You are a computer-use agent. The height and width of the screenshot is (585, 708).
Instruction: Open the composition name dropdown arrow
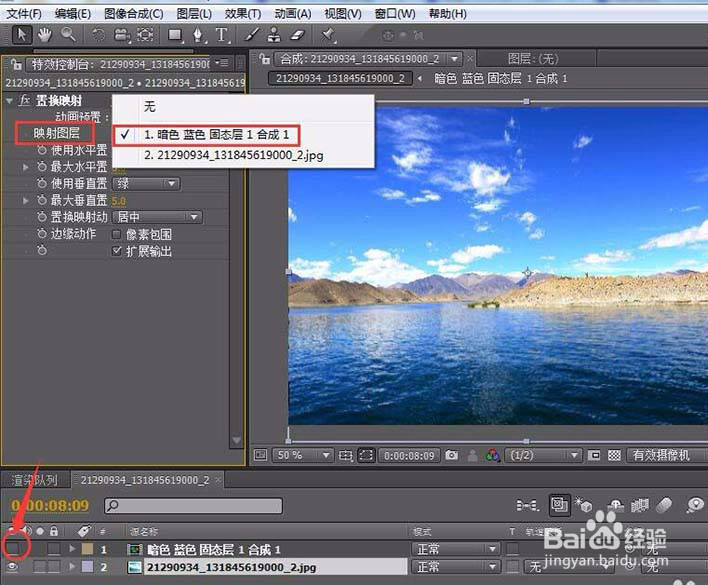[x=454, y=59]
